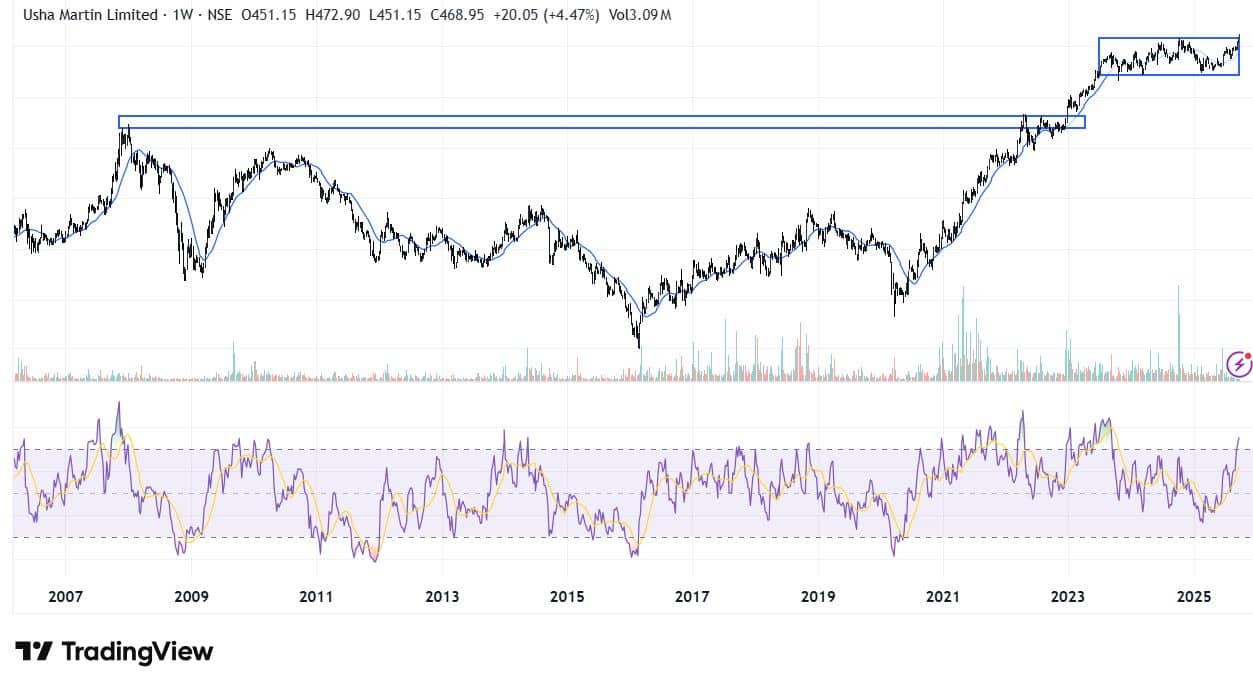Click the TradingView logo icon
This screenshot has width=1253, height=689.
click(33, 652)
